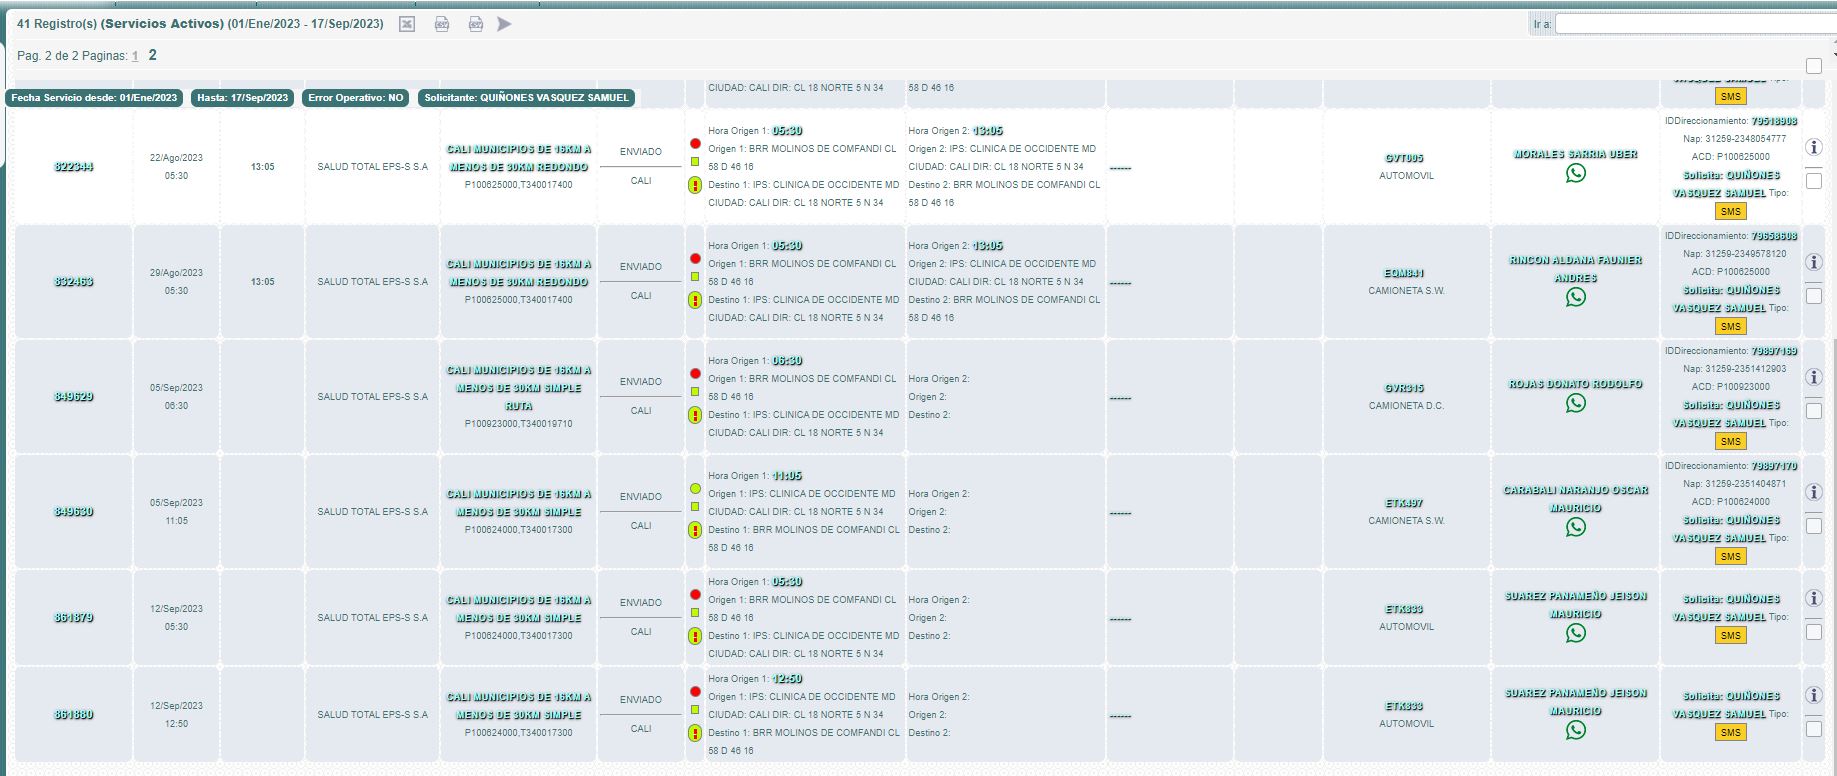This screenshot has width=1837, height=776.
Task: Select the checkbox for service 849629
Action: [1813, 411]
